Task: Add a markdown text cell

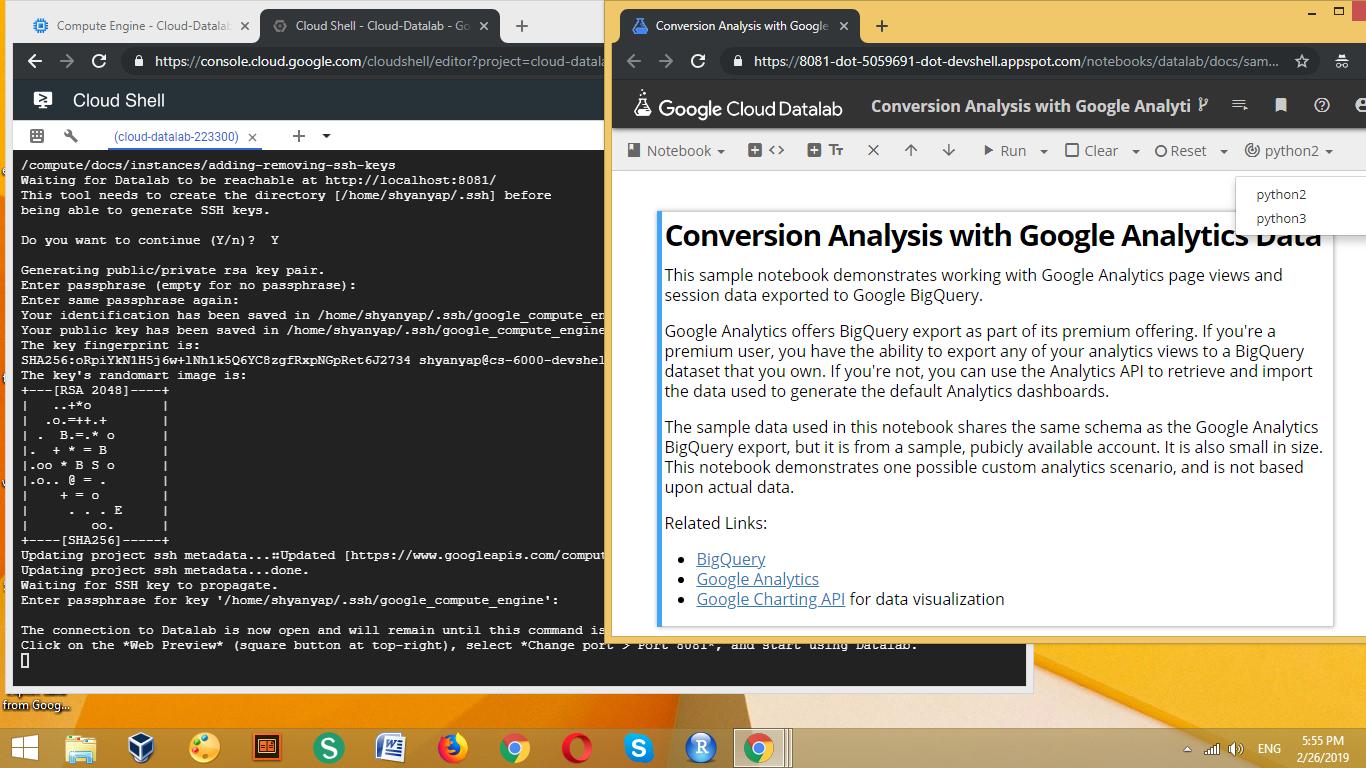Action: (825, 151)
